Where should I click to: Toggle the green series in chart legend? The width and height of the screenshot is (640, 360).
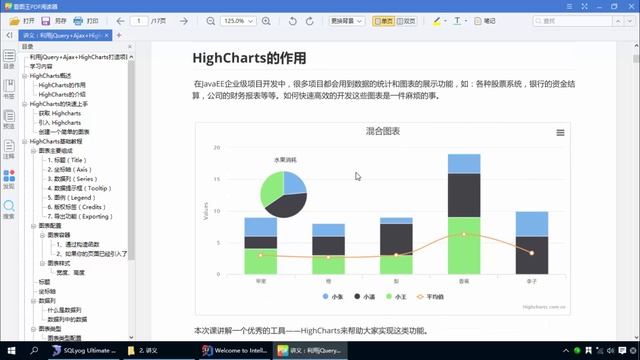(x=396, y=297)
